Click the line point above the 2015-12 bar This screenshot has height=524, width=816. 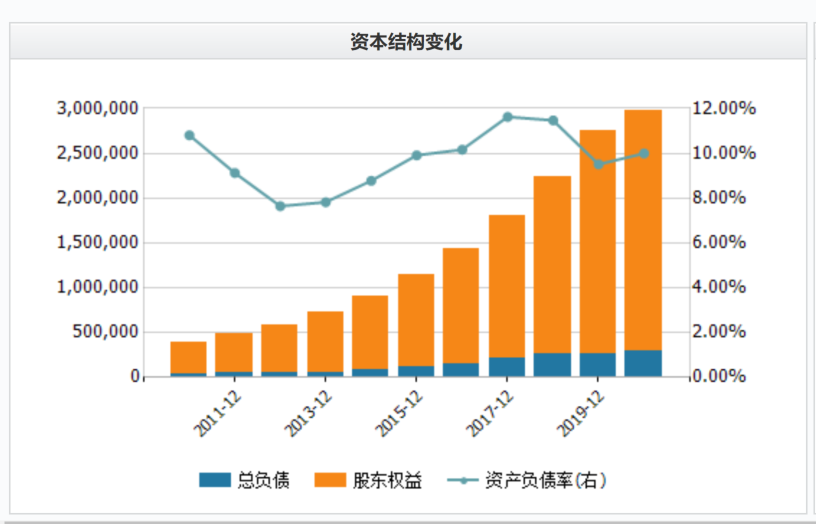pyautogui.click(x=416, y=155)
